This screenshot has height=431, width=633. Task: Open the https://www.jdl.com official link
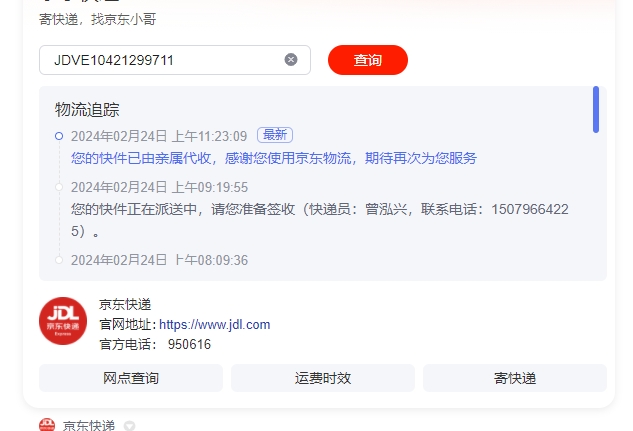(x=214, y=324)
